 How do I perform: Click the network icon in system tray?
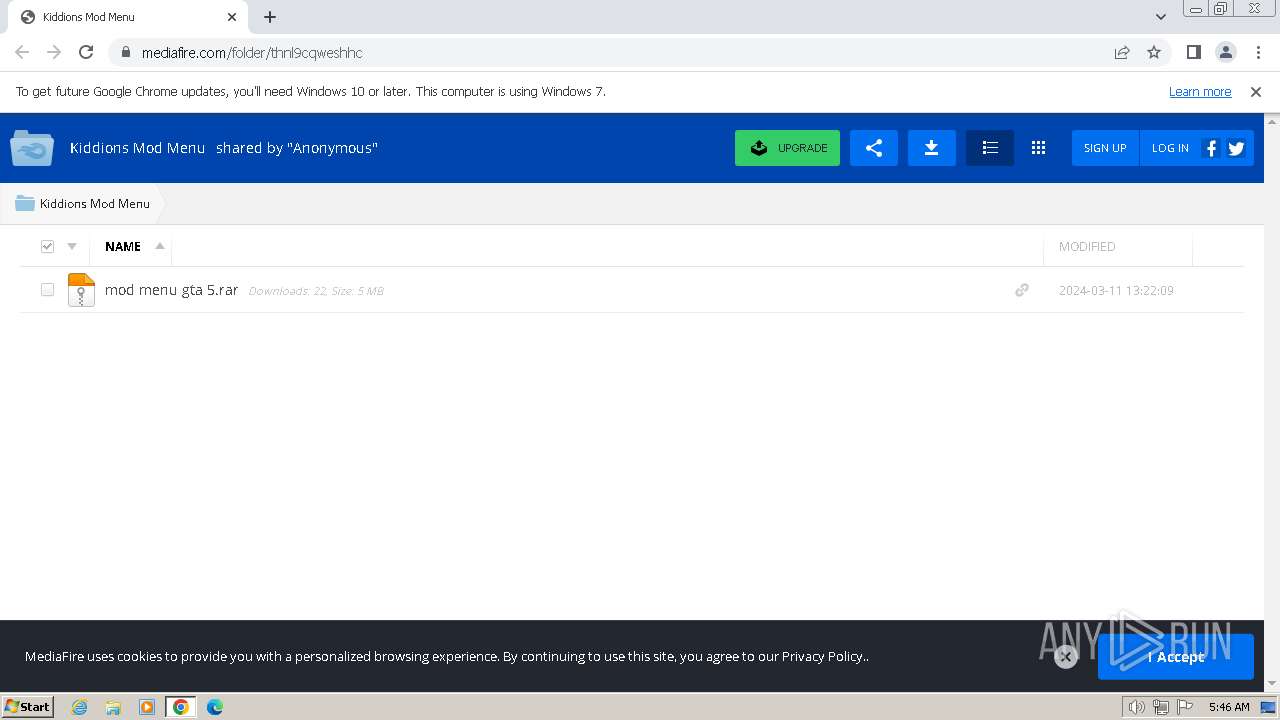tap(1161, 707)
